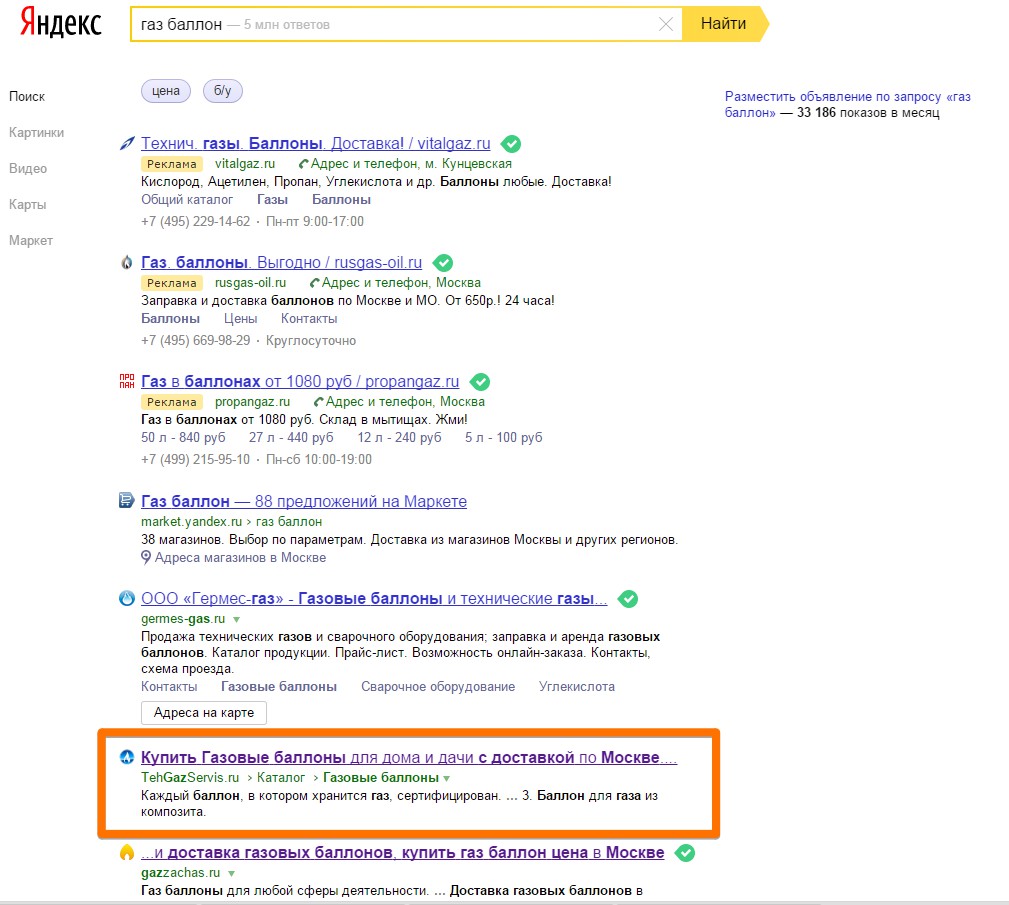
Task: Open the Каталог breadcrumb of TehGazServis.ru
Action: point(281,778)
